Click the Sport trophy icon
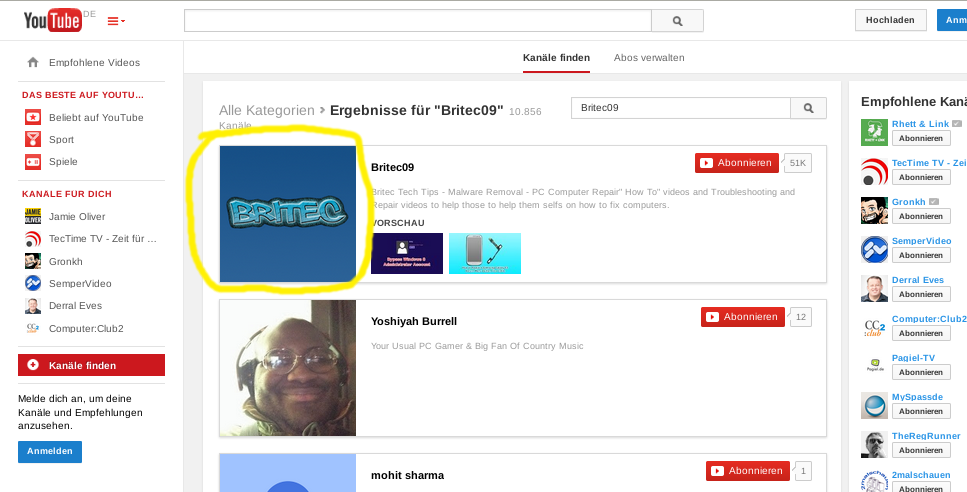 click(33, 139)
